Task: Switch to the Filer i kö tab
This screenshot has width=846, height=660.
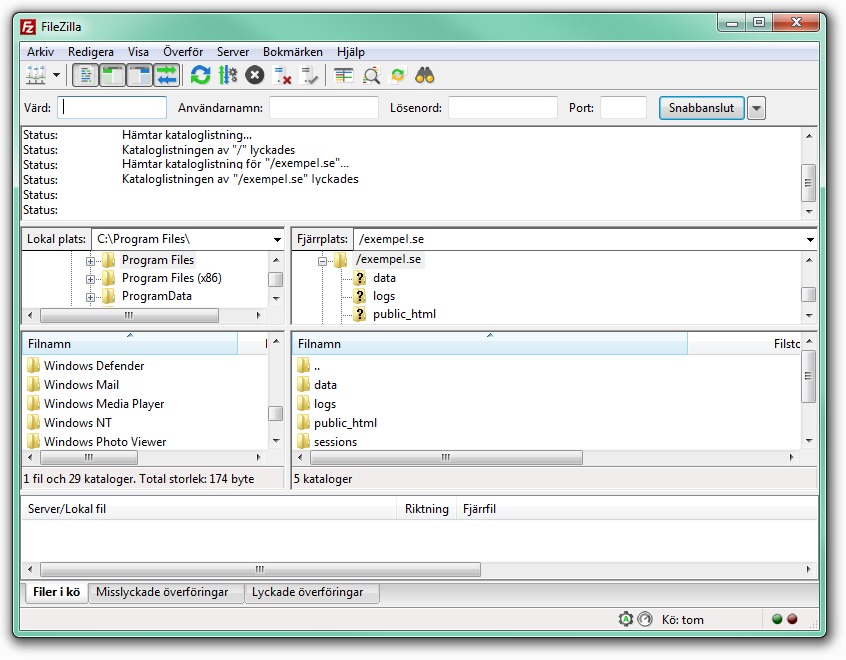Action: coord(57,592)
